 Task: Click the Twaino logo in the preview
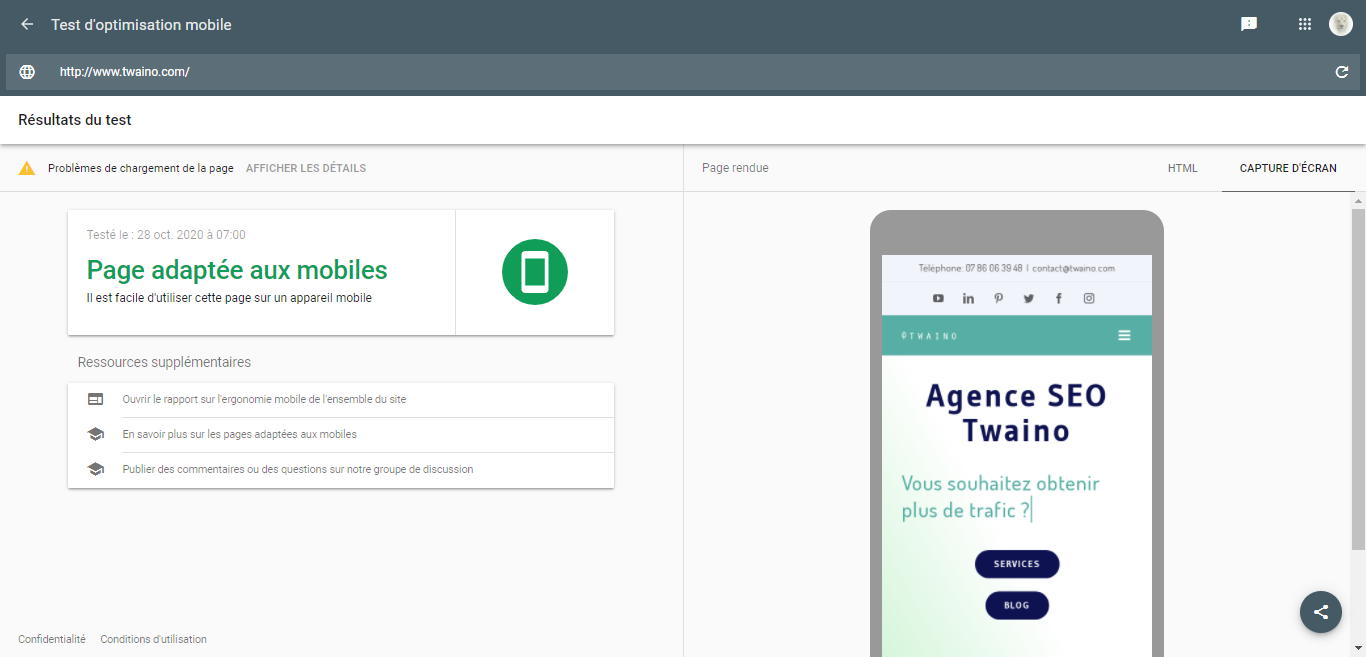[x=929, y=336]
